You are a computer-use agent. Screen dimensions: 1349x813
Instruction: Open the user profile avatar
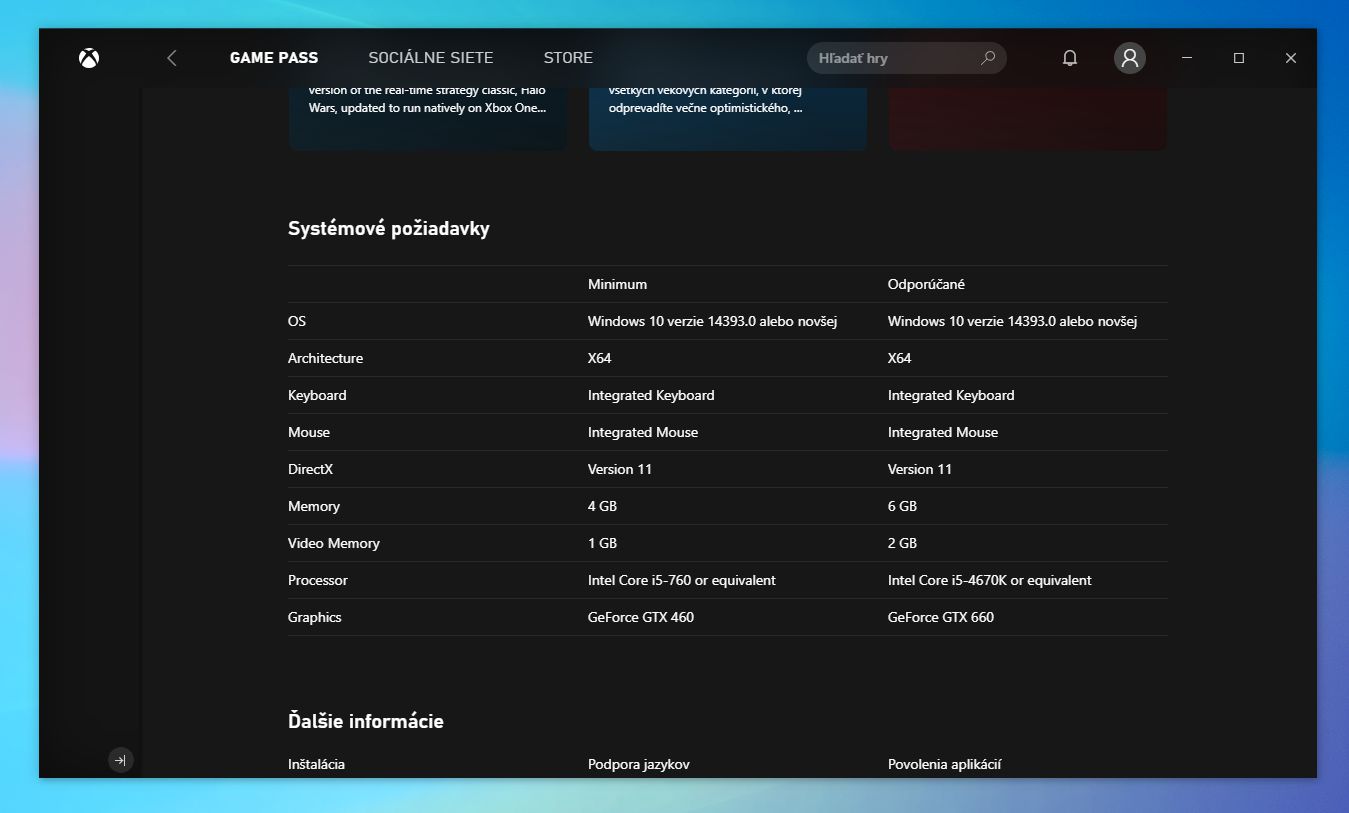tap(1130, 58)
